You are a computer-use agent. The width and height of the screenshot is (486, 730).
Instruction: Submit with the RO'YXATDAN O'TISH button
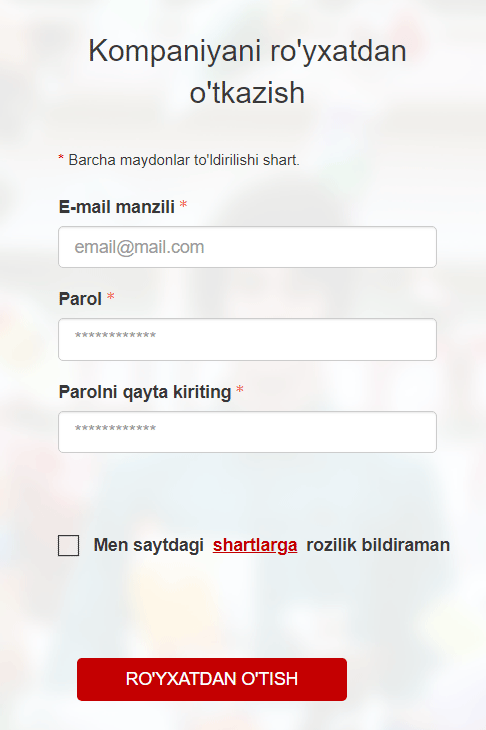(x=212, y=679)
